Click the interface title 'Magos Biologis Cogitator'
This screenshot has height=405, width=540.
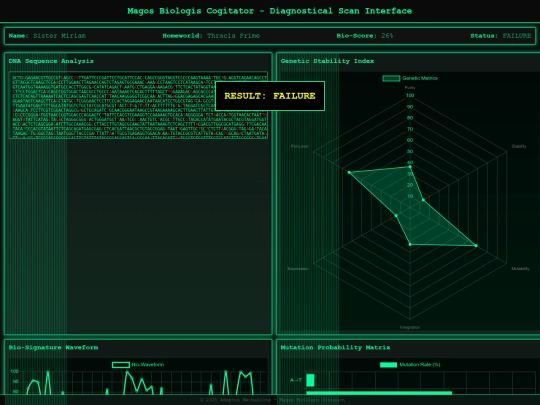(191, 11)
